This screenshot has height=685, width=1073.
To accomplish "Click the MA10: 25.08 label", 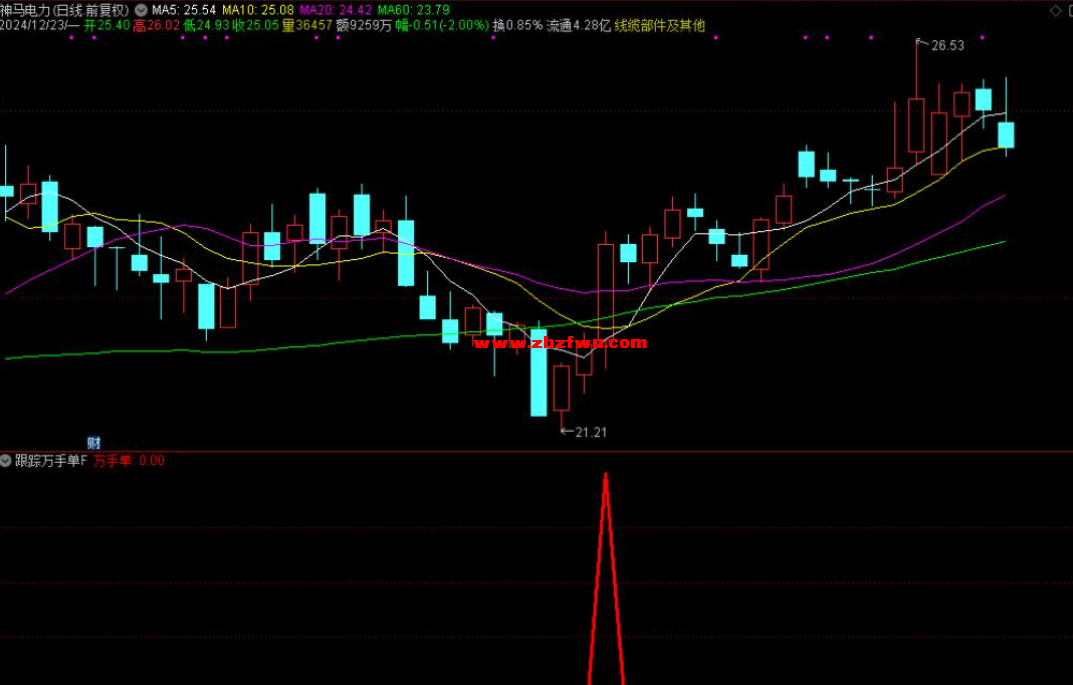I will [x=258, y=10].
